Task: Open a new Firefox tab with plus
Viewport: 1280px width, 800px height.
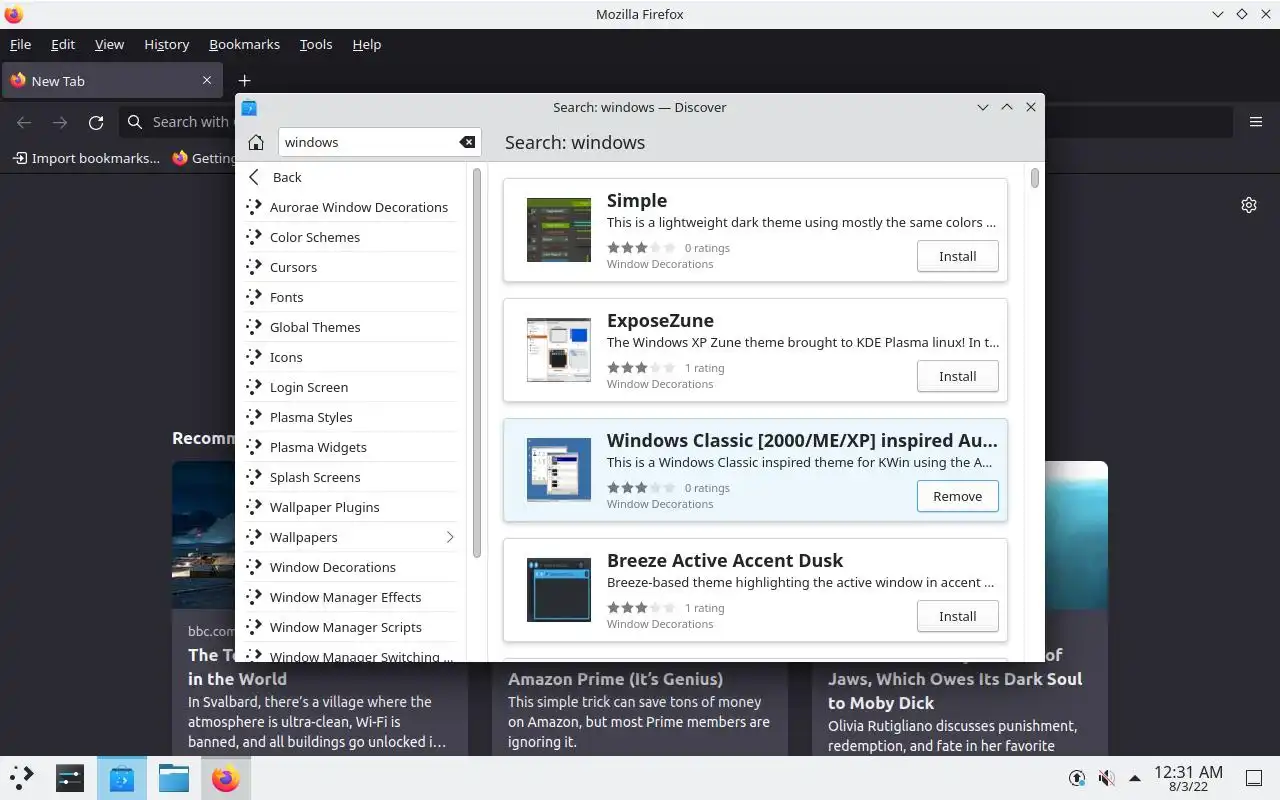Action: coord(244,80)
